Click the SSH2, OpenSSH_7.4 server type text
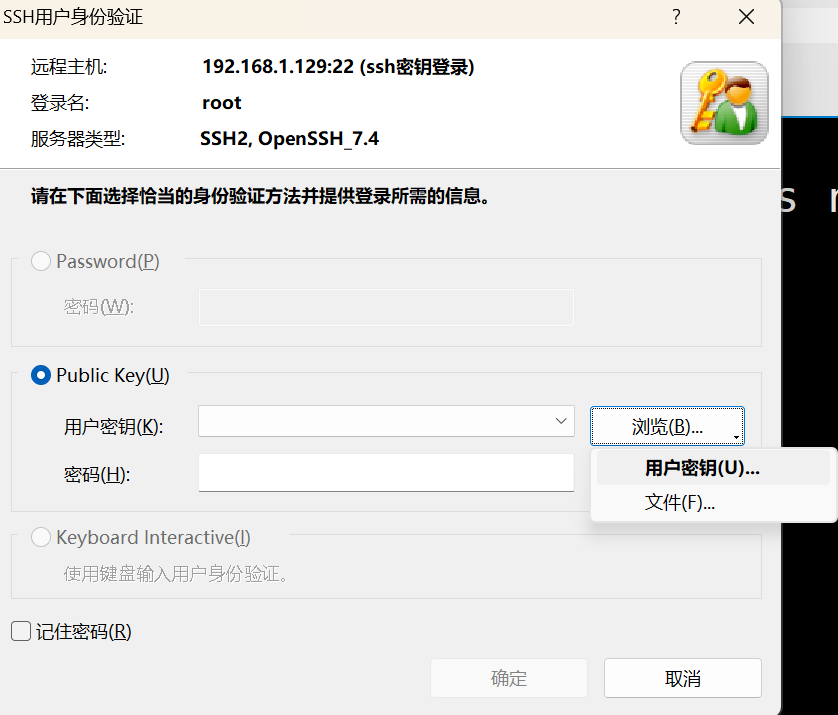The image size is (838, 715). pyautogui.click(x=289, y=138)
